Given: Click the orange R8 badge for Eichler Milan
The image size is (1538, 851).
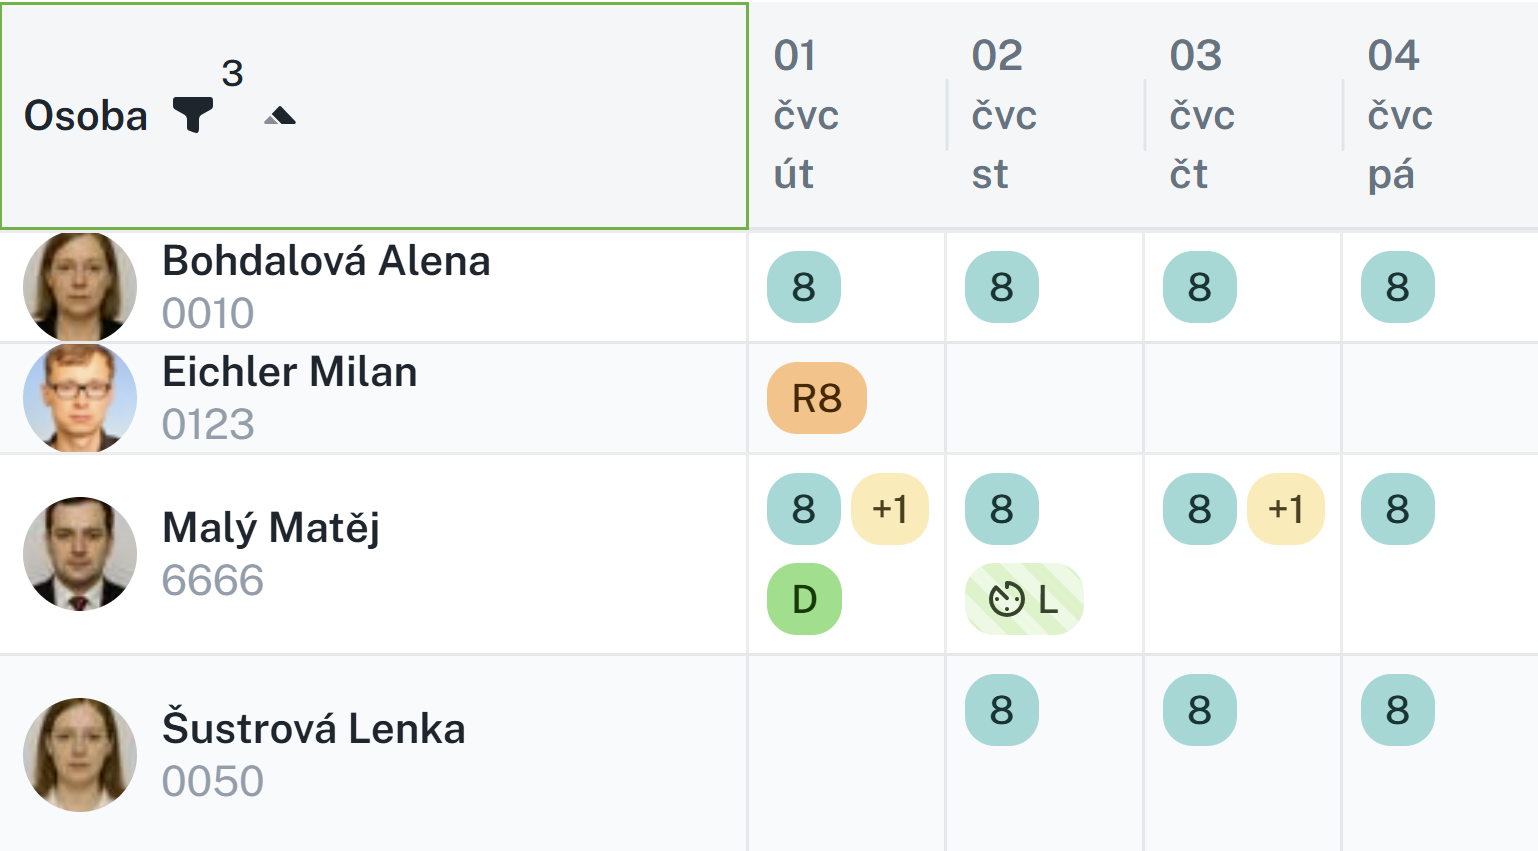Looking at the screenshot, I should [816, 398].
